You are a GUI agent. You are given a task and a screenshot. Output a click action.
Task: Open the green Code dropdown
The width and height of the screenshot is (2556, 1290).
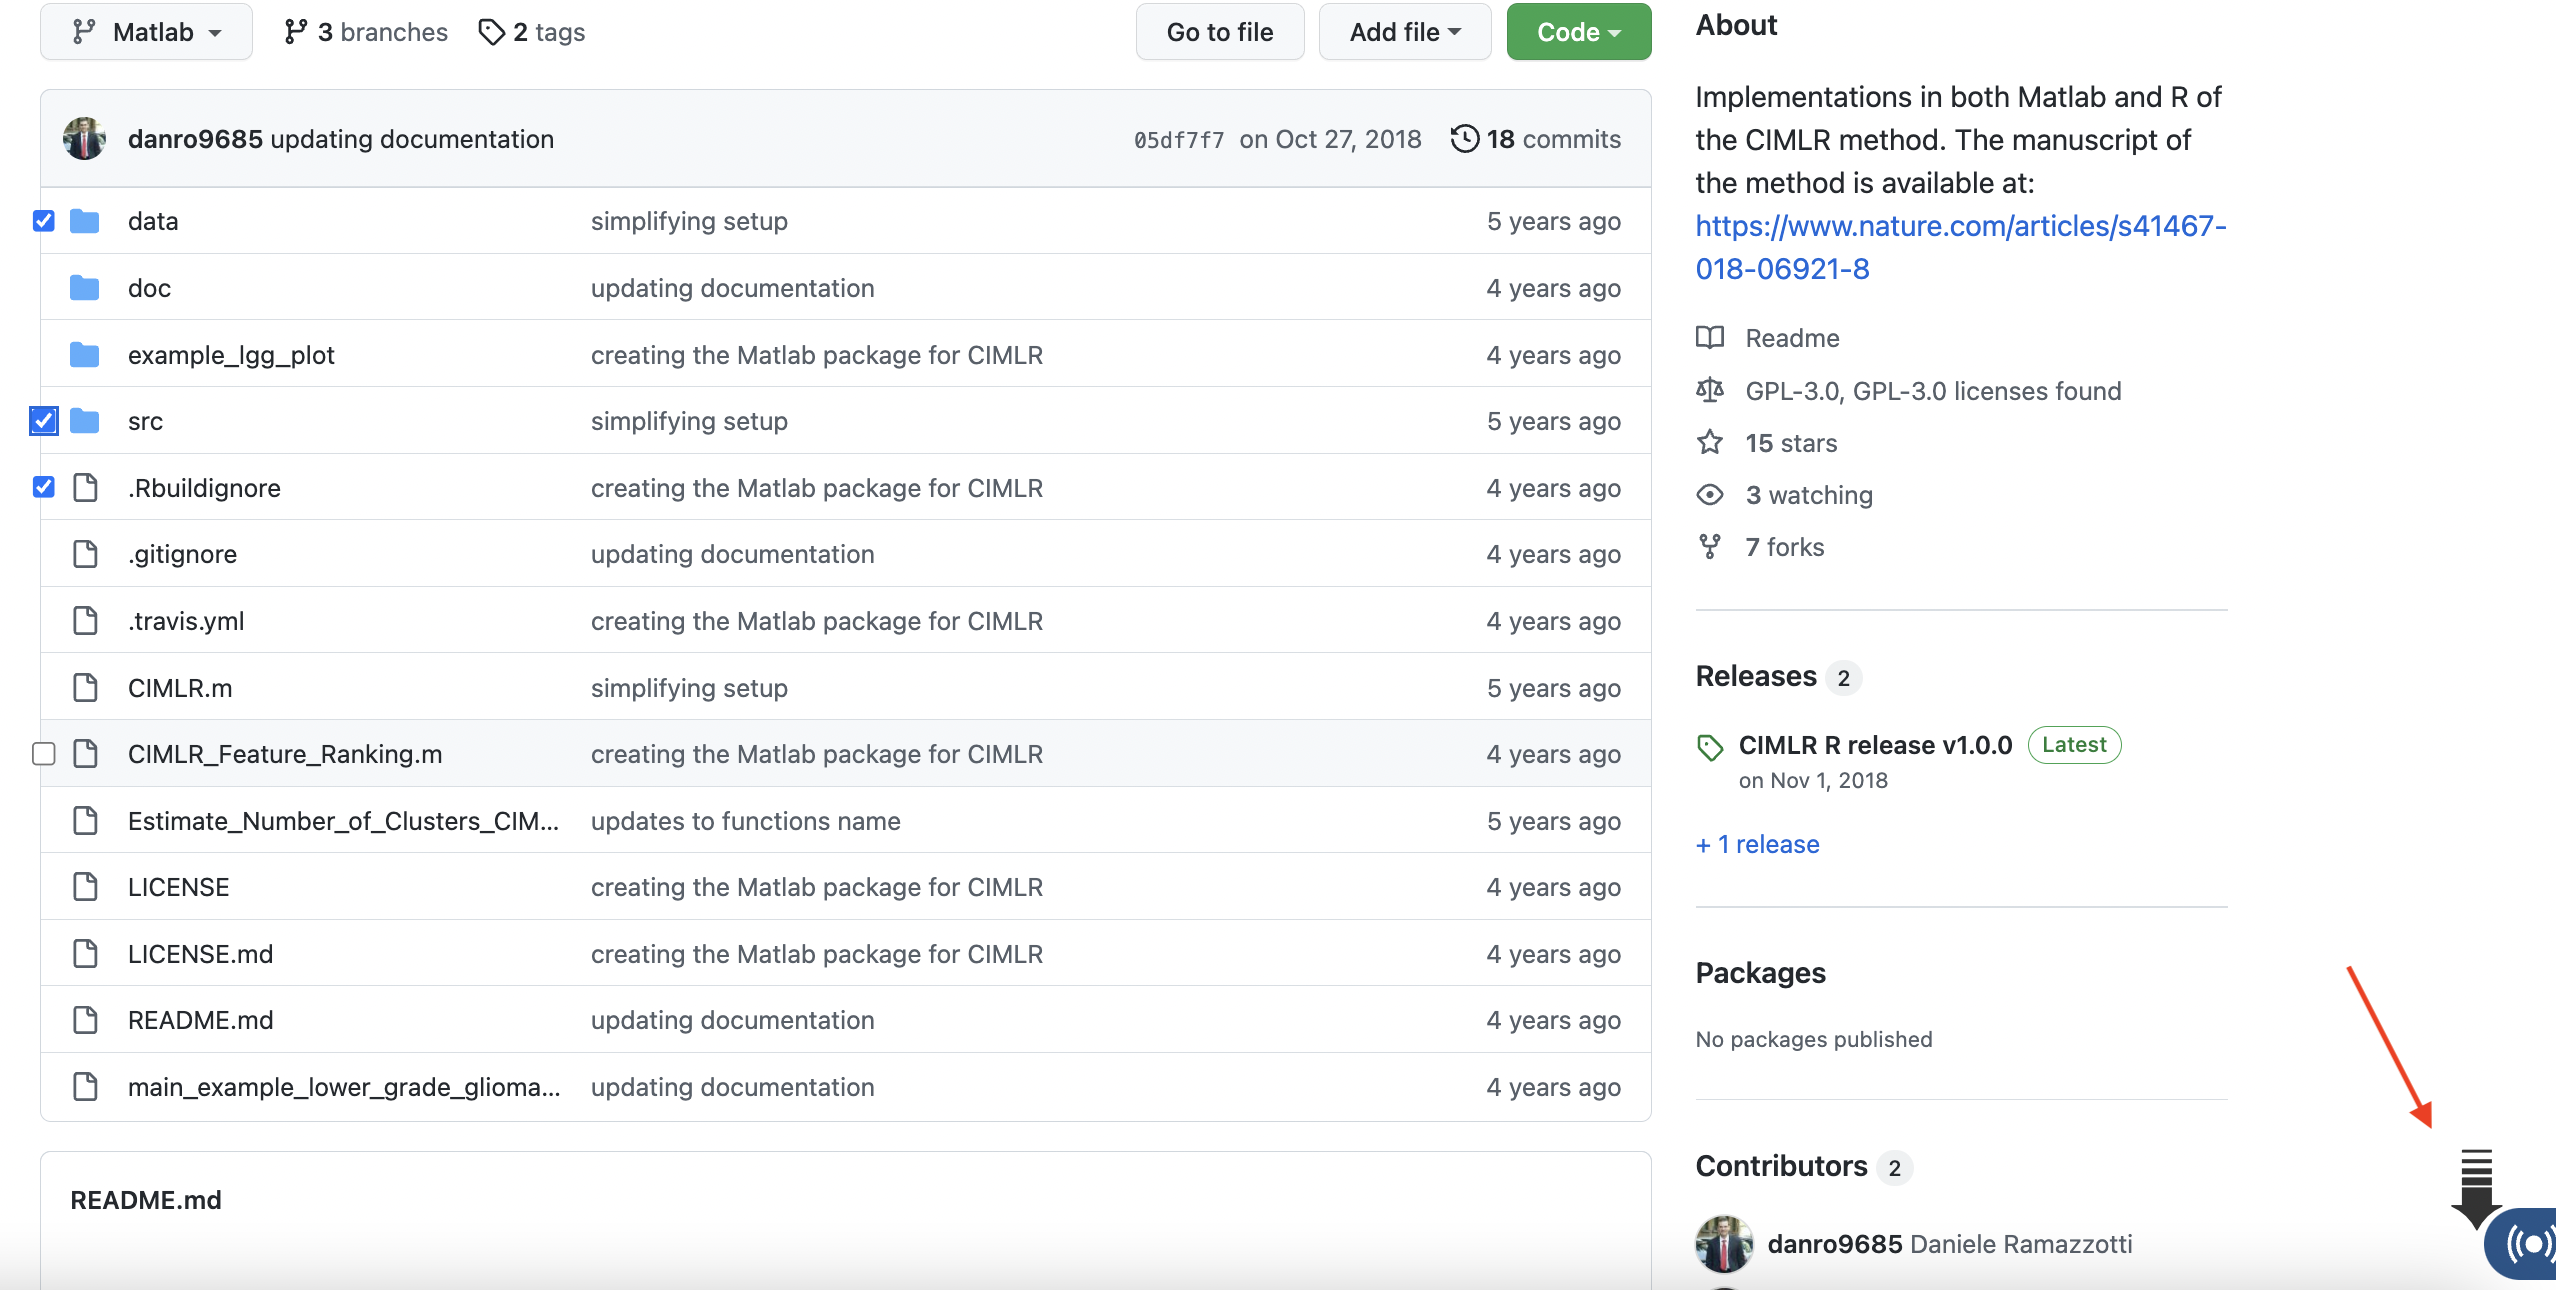(x=1578, y=32)
